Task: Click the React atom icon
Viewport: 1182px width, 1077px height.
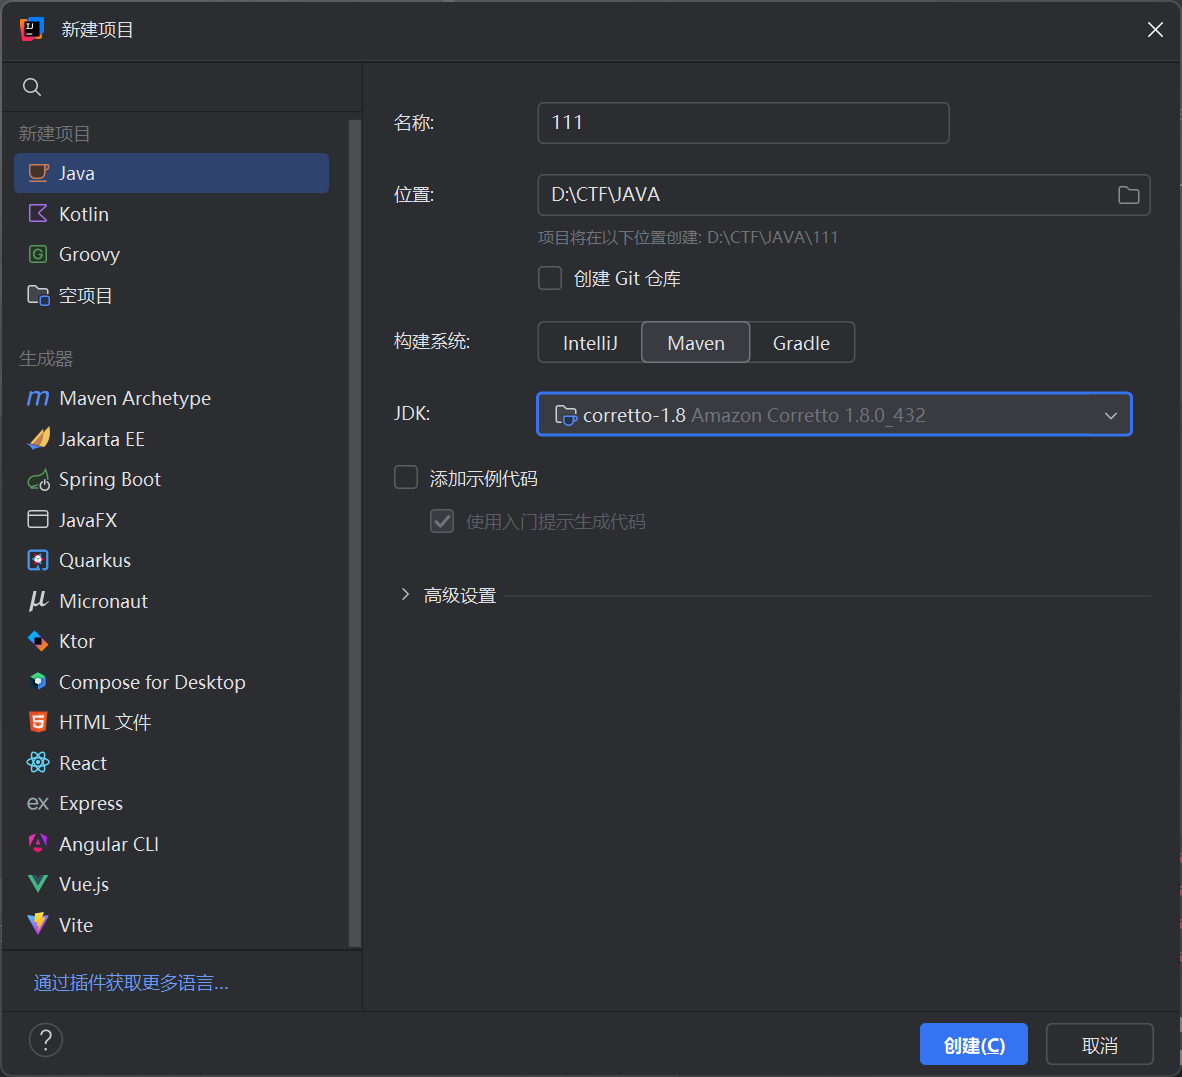Action: coord(38,763)
